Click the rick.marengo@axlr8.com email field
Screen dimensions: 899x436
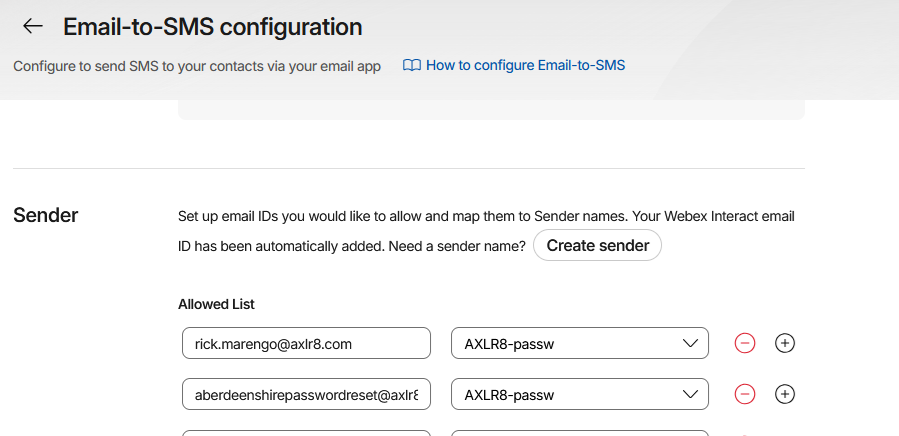[x=306, y=343]
